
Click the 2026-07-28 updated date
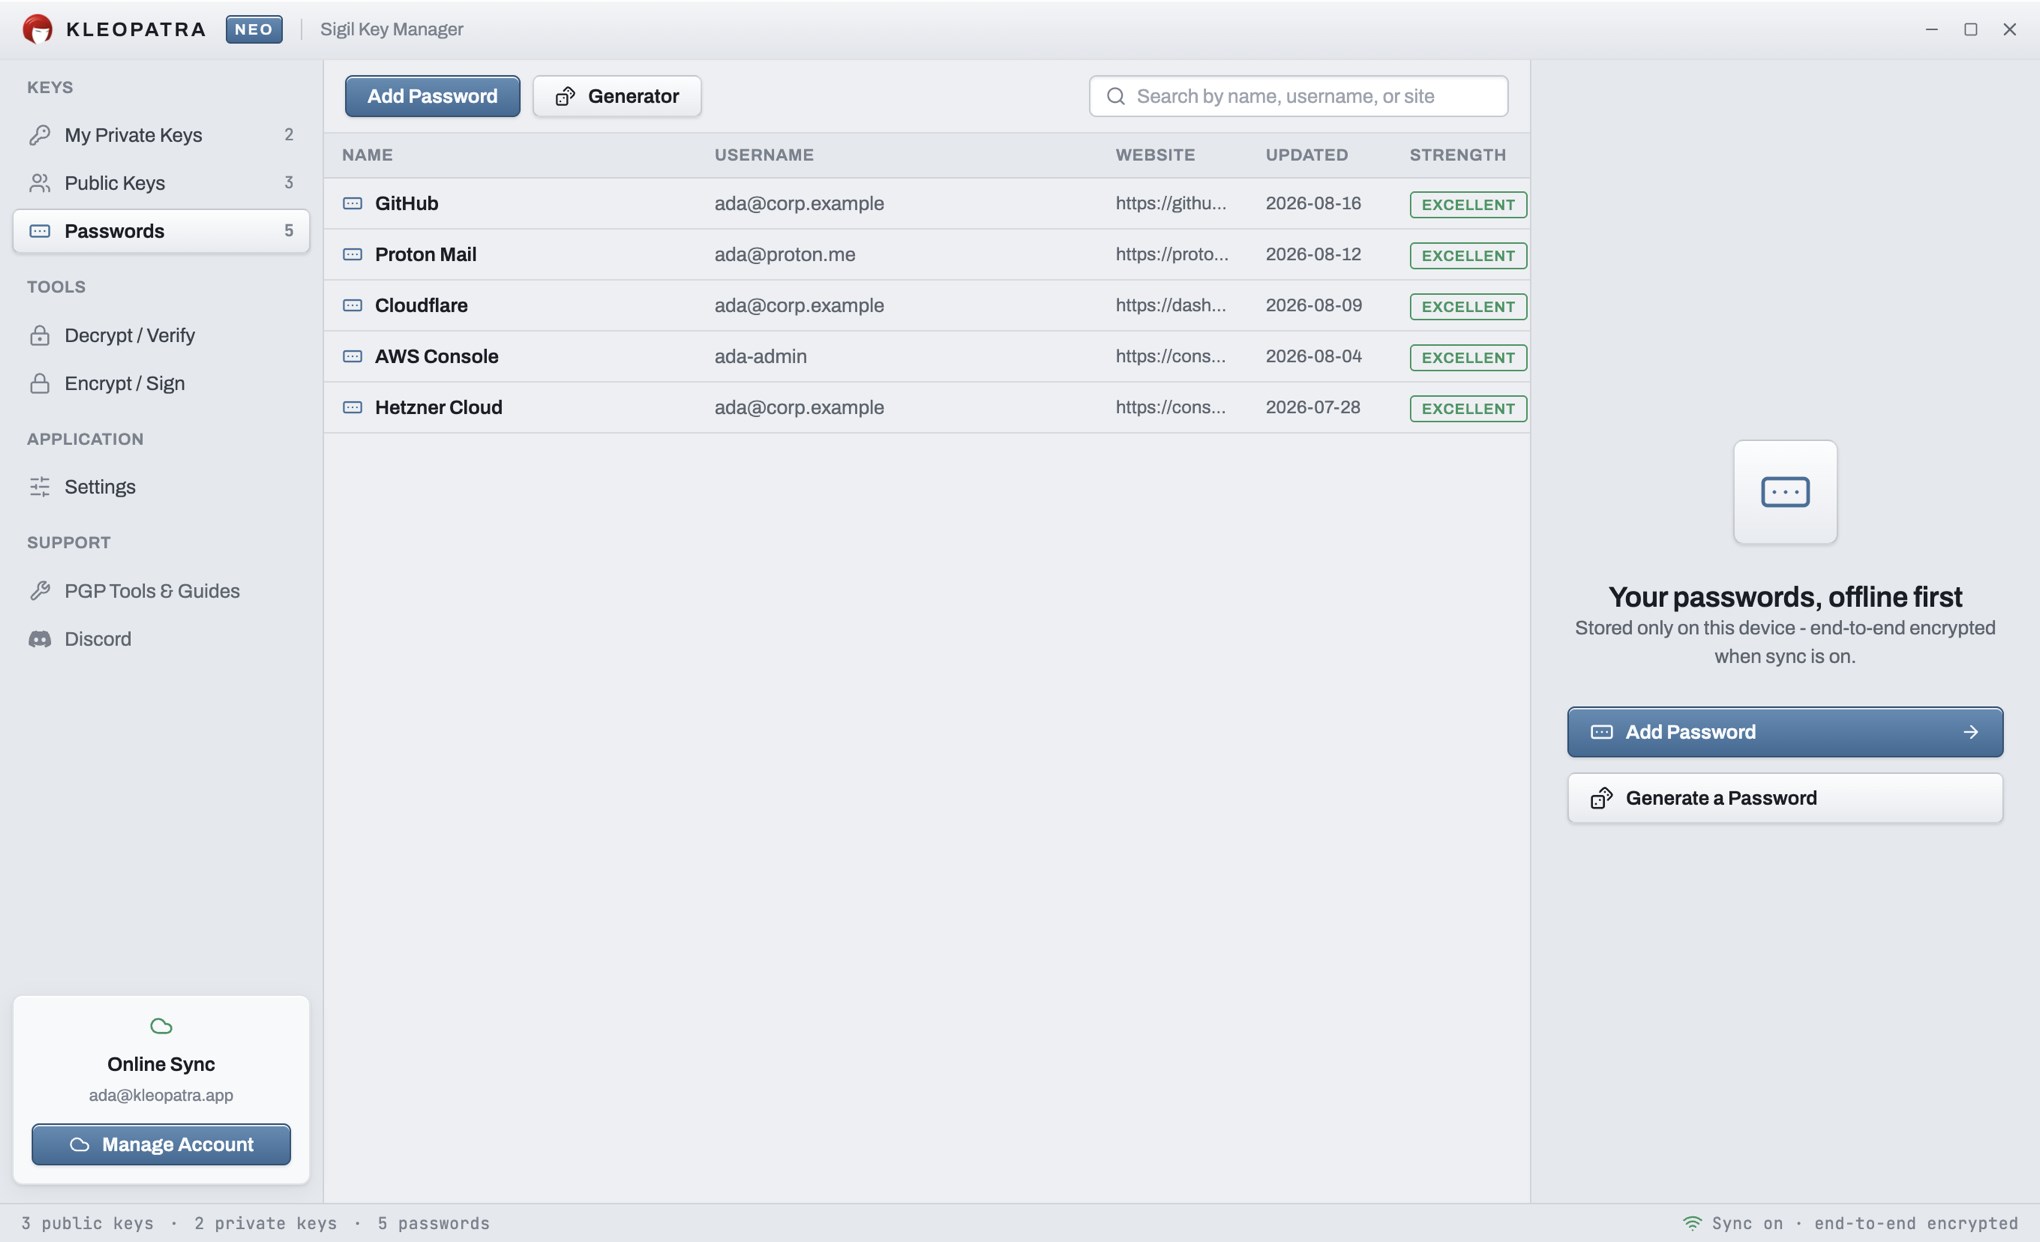coord(1313,407)
